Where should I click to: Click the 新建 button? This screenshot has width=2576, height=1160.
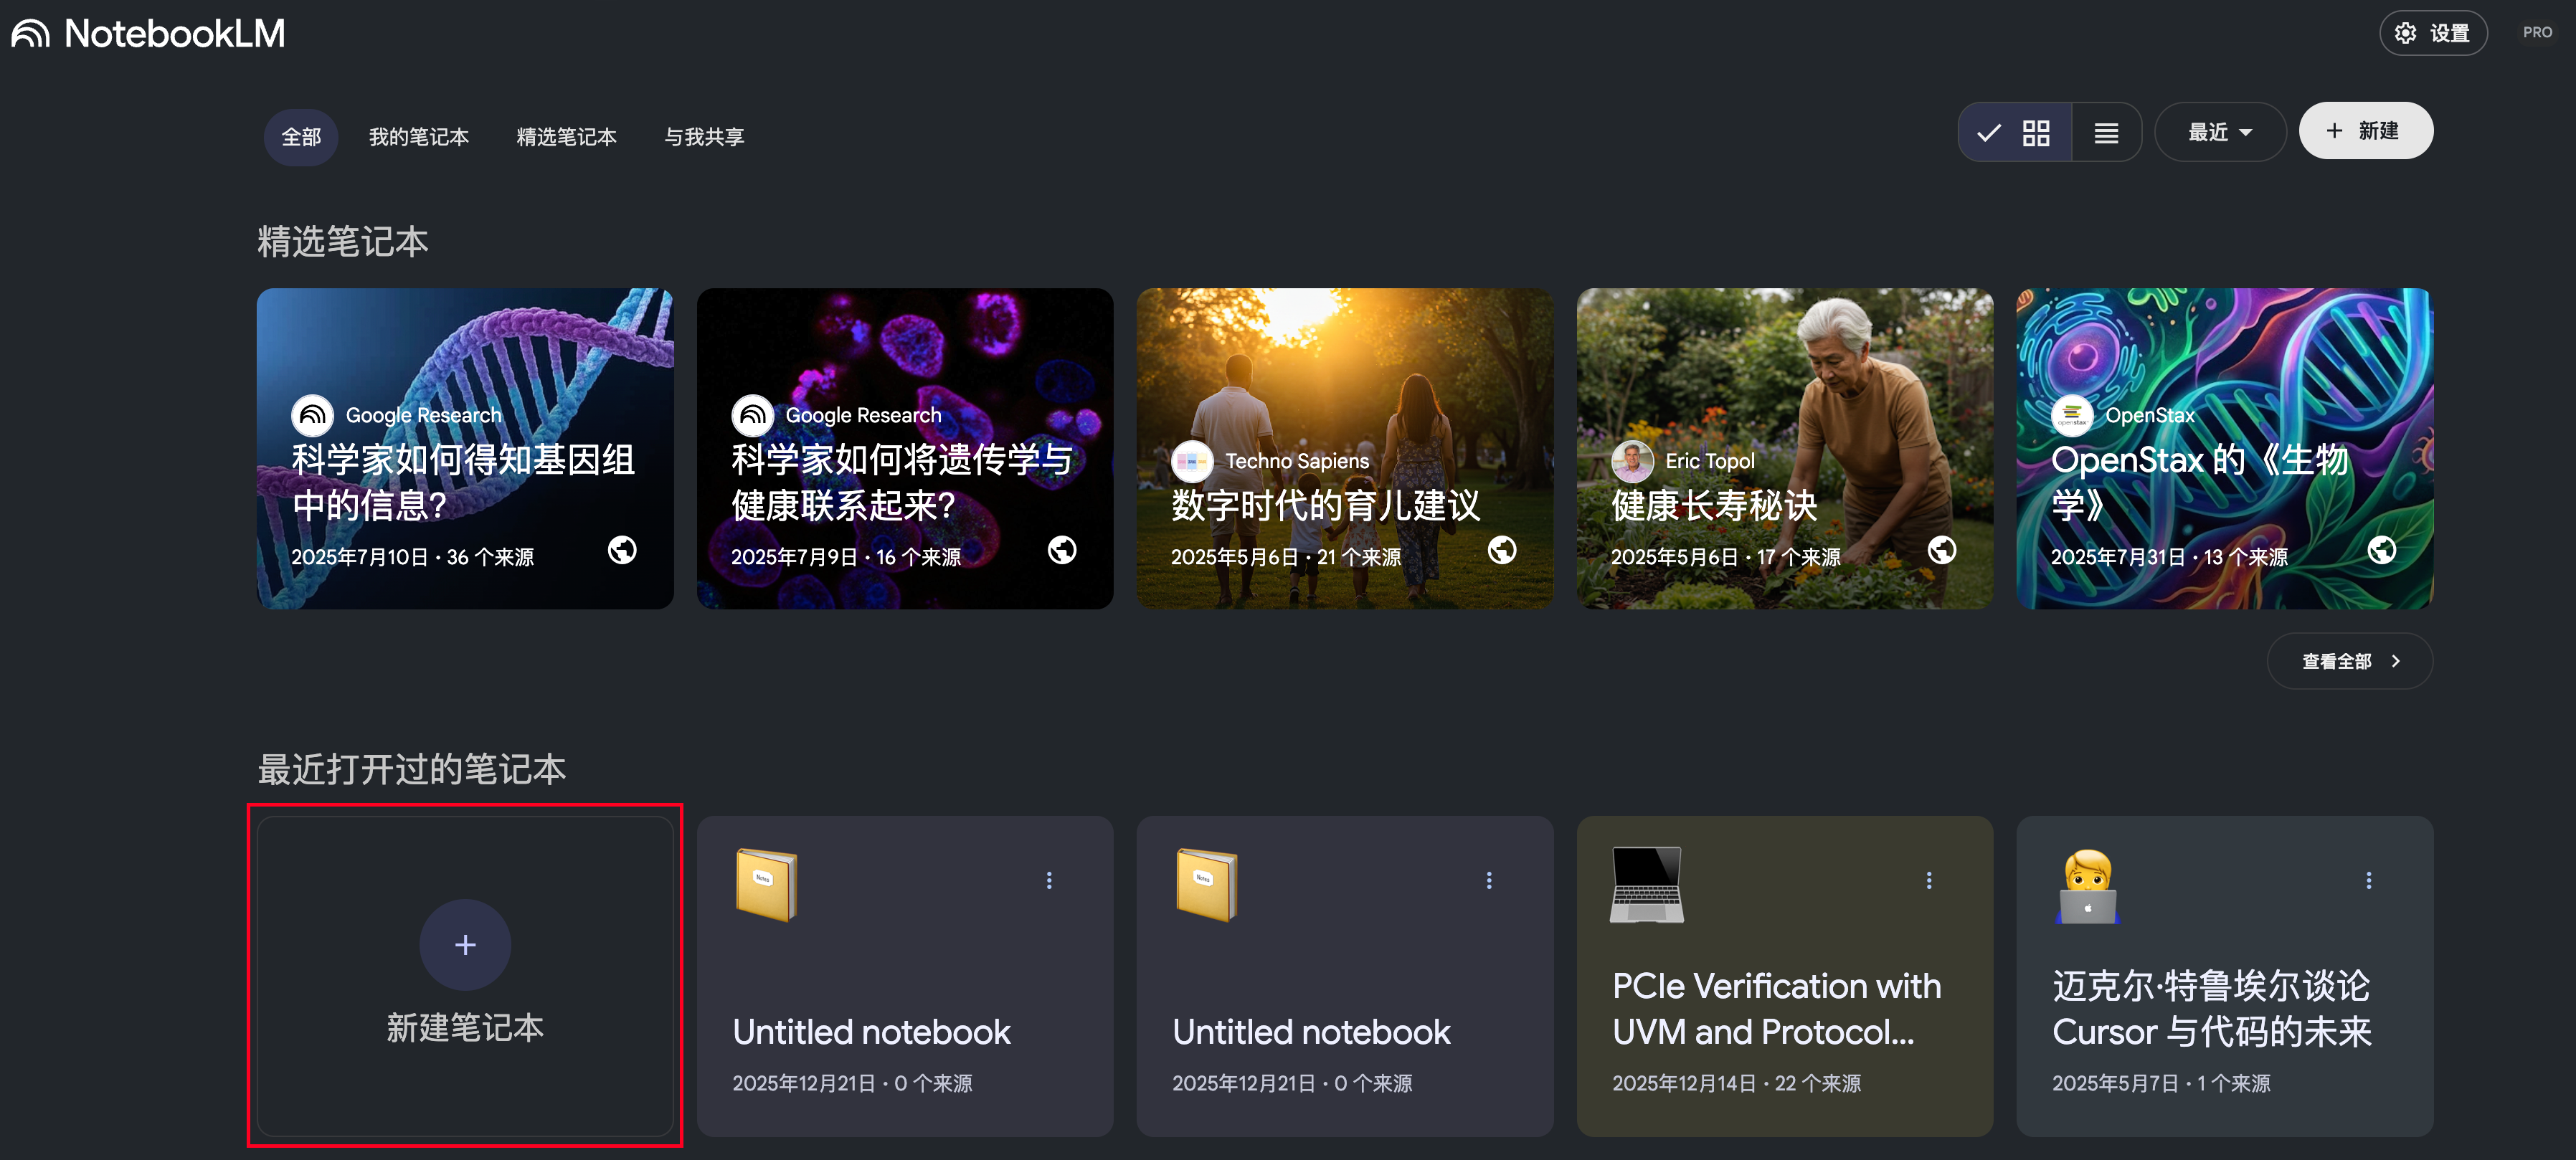pyautogui.click(x=2365, y=131)
